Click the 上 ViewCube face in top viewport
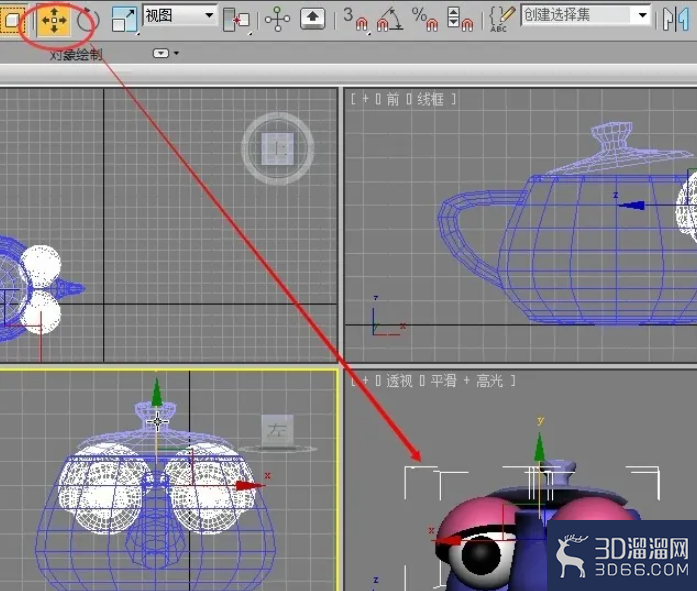This screenshot has height=591, width=697. point(277,148)
